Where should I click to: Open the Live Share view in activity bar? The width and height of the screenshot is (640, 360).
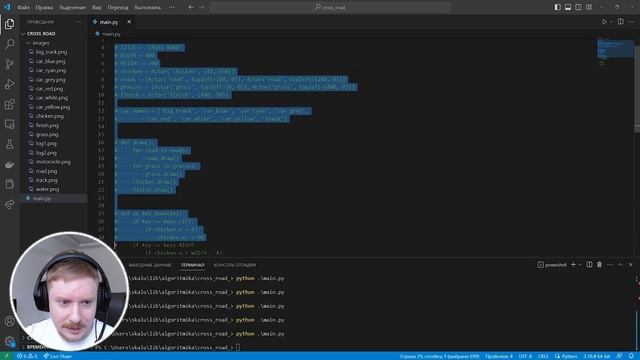(9, 204)
